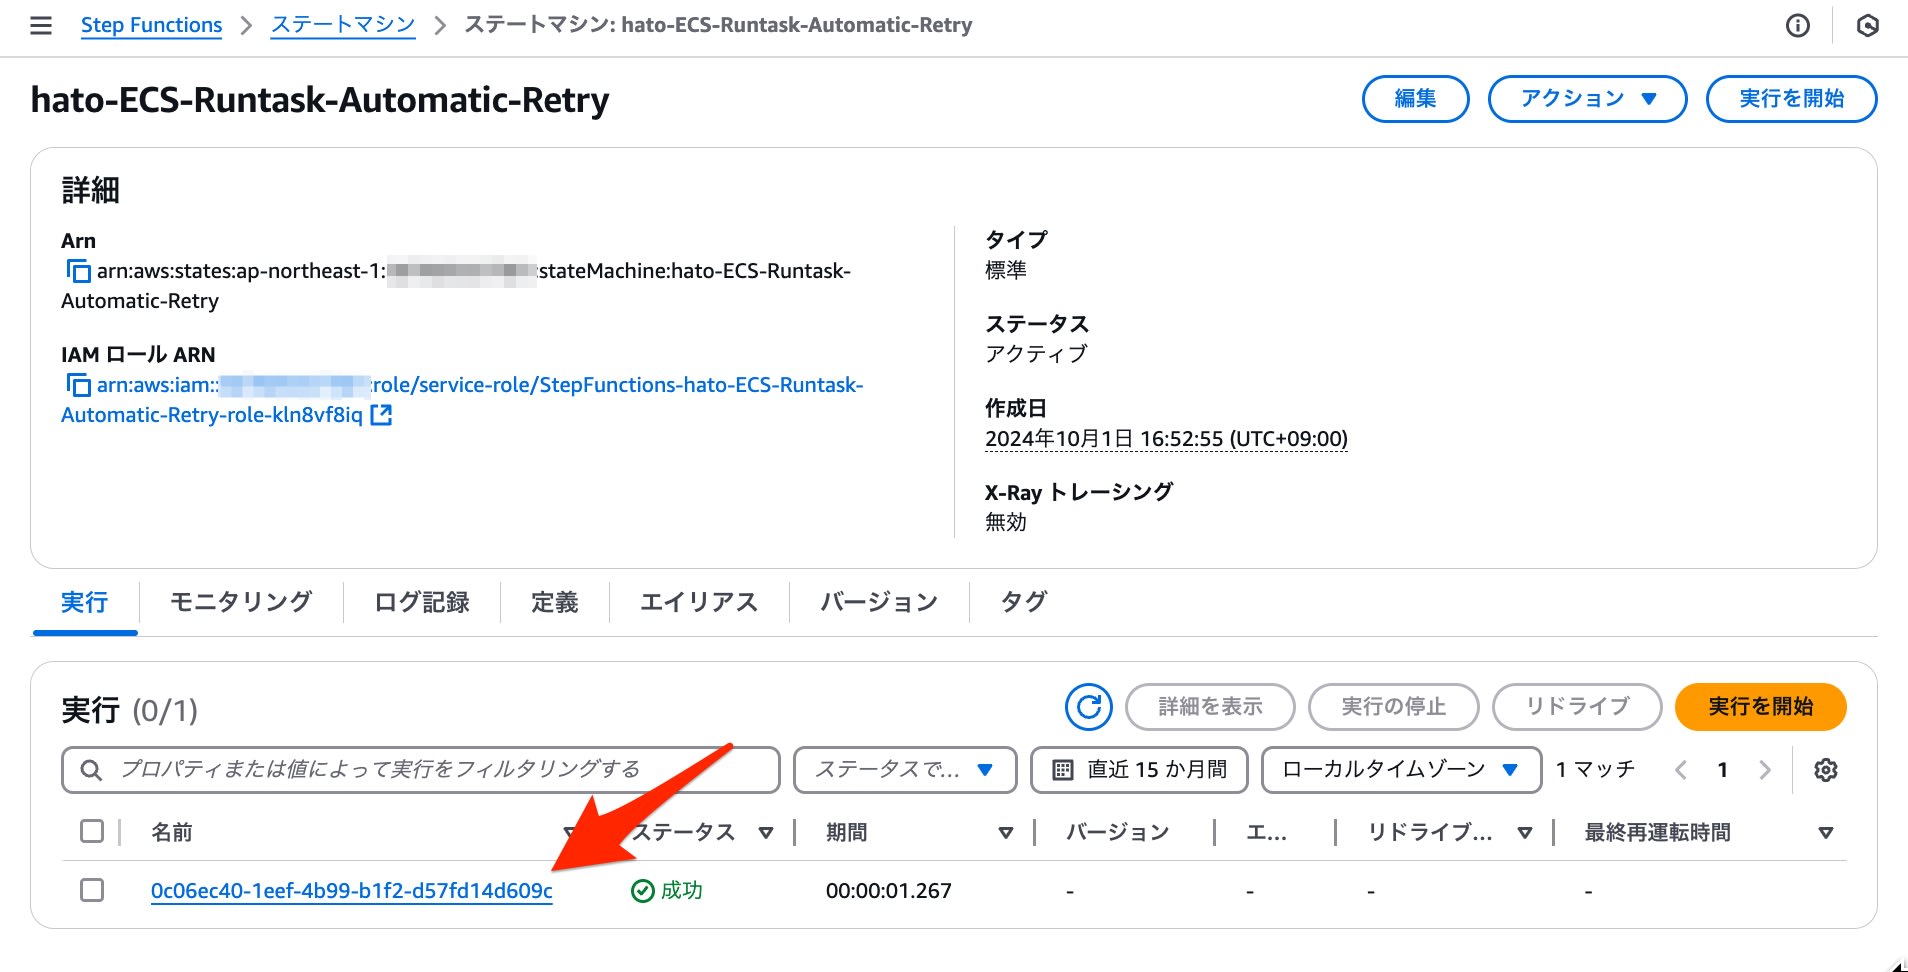
Task: Click the hexagon settings icon at top right
Action: [x=1867, y=26]
